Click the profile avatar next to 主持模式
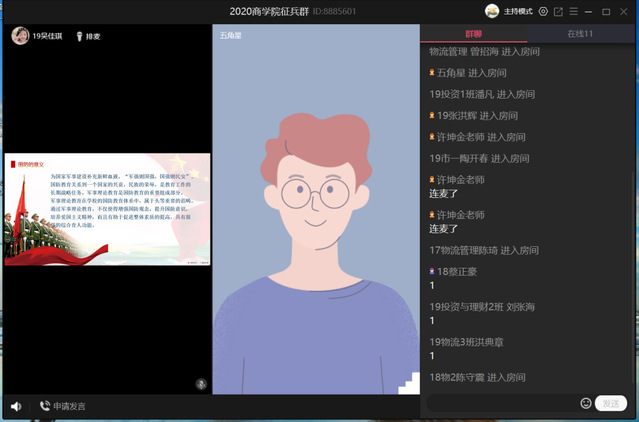Screen dimensions: 639x422 click(492, 12)
